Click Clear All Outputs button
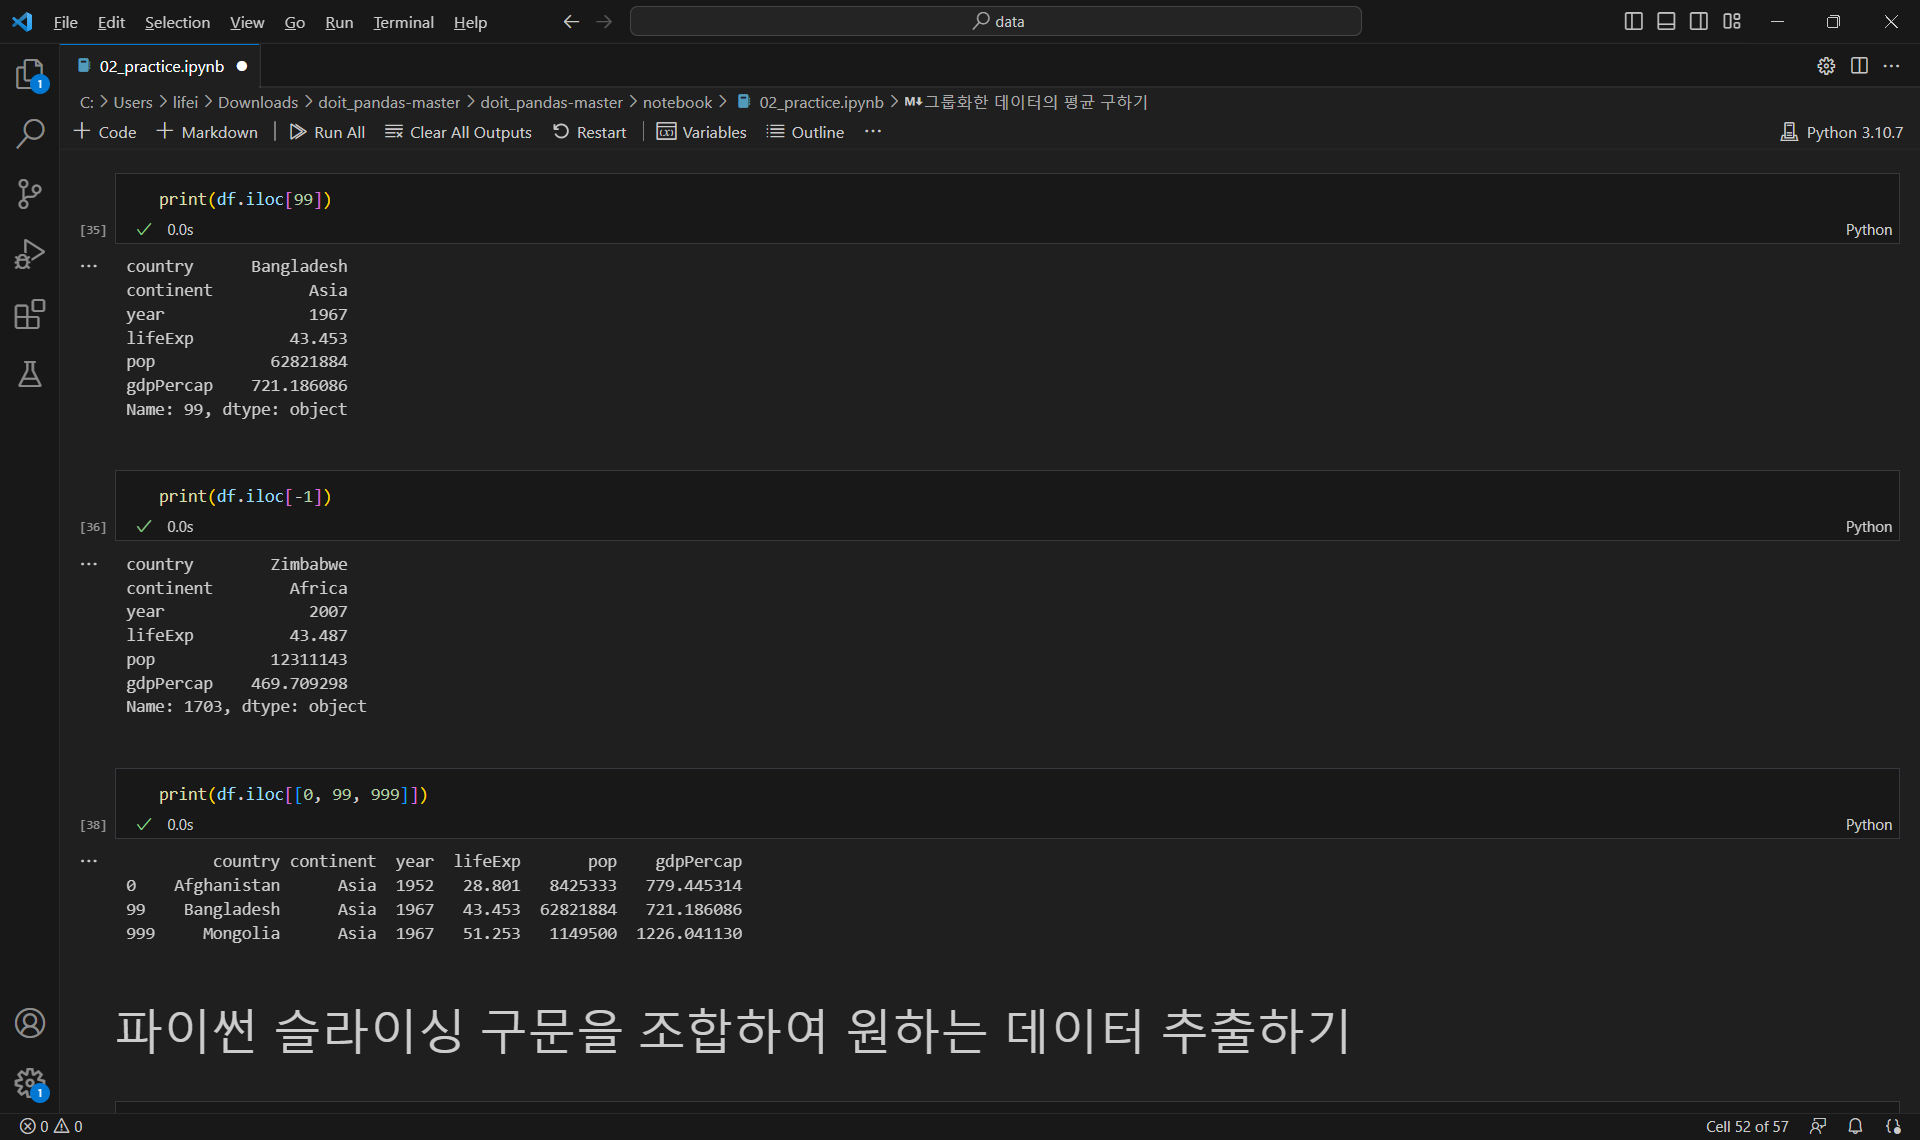The height and width of the screenshot is (1140, 1920). coord(458,132)
